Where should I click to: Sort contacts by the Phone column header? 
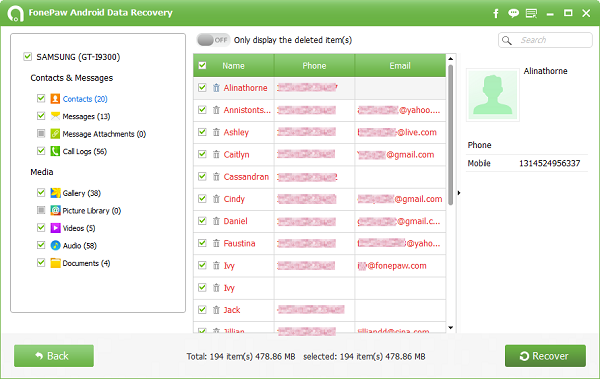click(314, 65)
